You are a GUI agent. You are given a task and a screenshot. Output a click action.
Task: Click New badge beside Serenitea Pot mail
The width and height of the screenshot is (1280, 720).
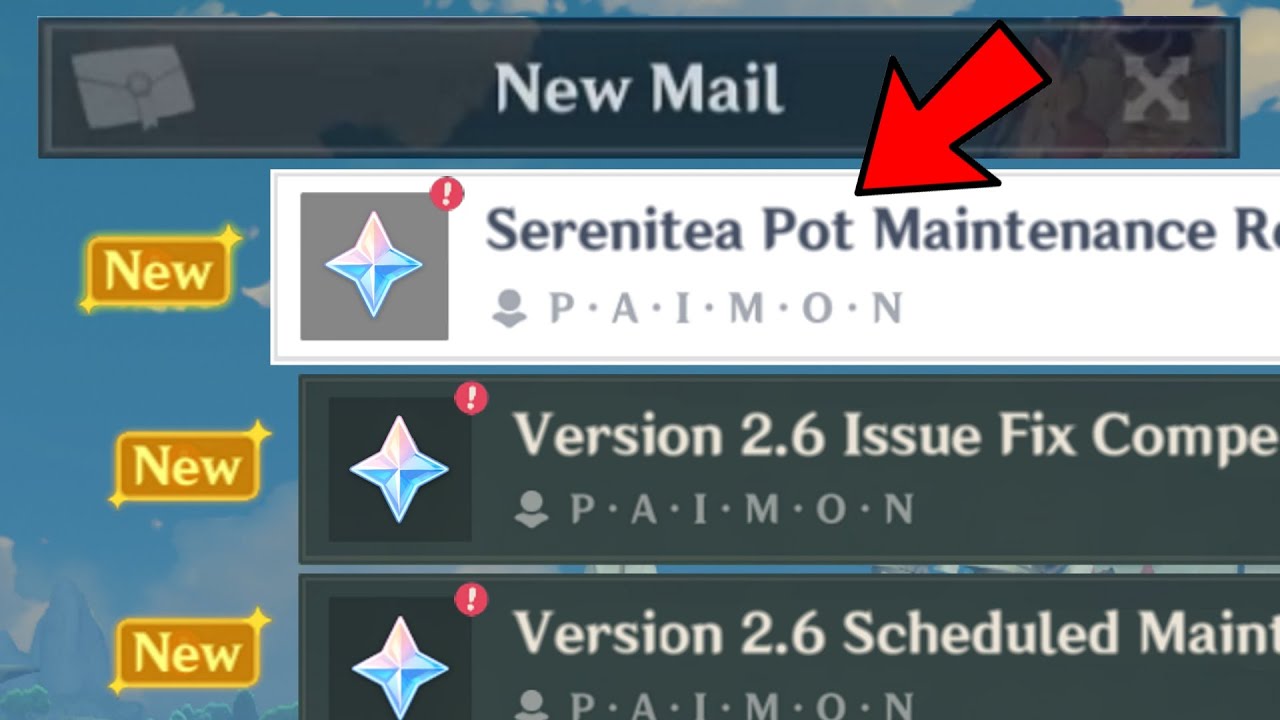(x=160, y=270)
